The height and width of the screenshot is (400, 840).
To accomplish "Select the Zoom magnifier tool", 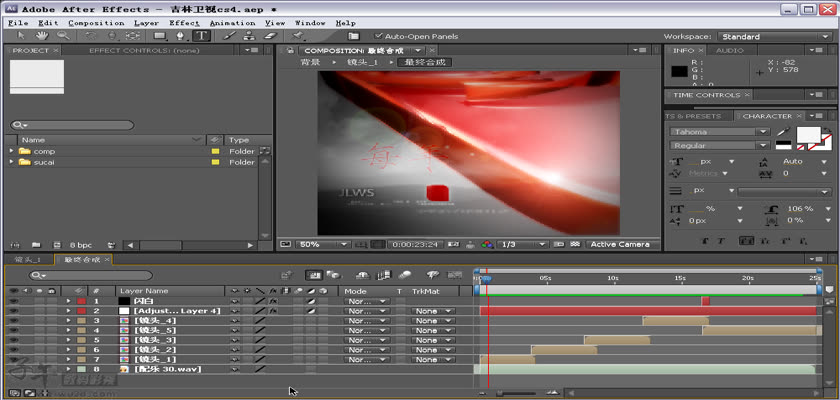I will 63,36.
